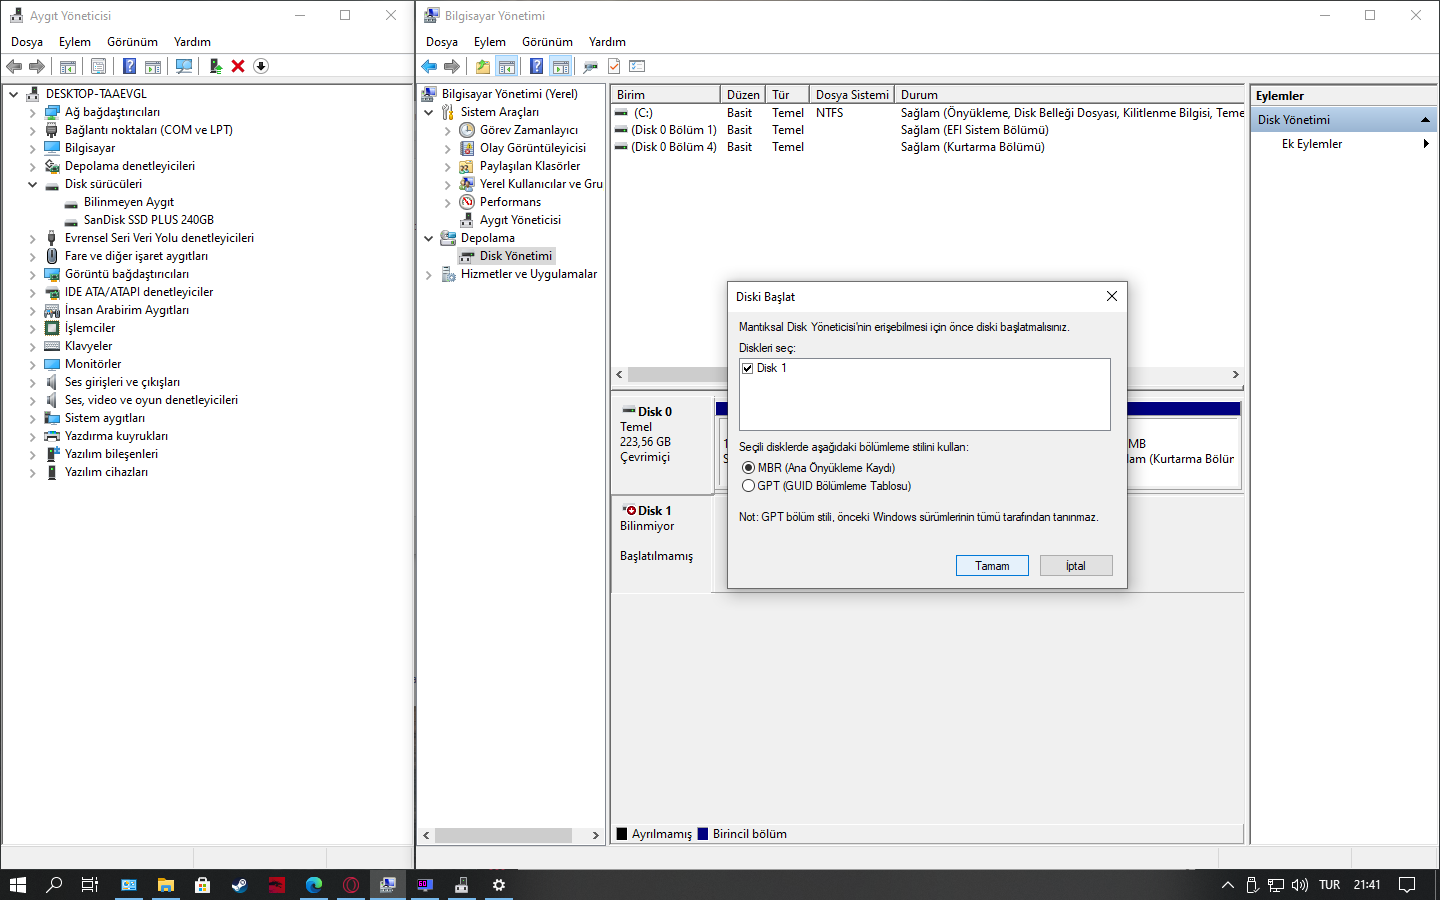
Task: Click the Birim column header
Action: pyautogui.click(x=665, y=95)
